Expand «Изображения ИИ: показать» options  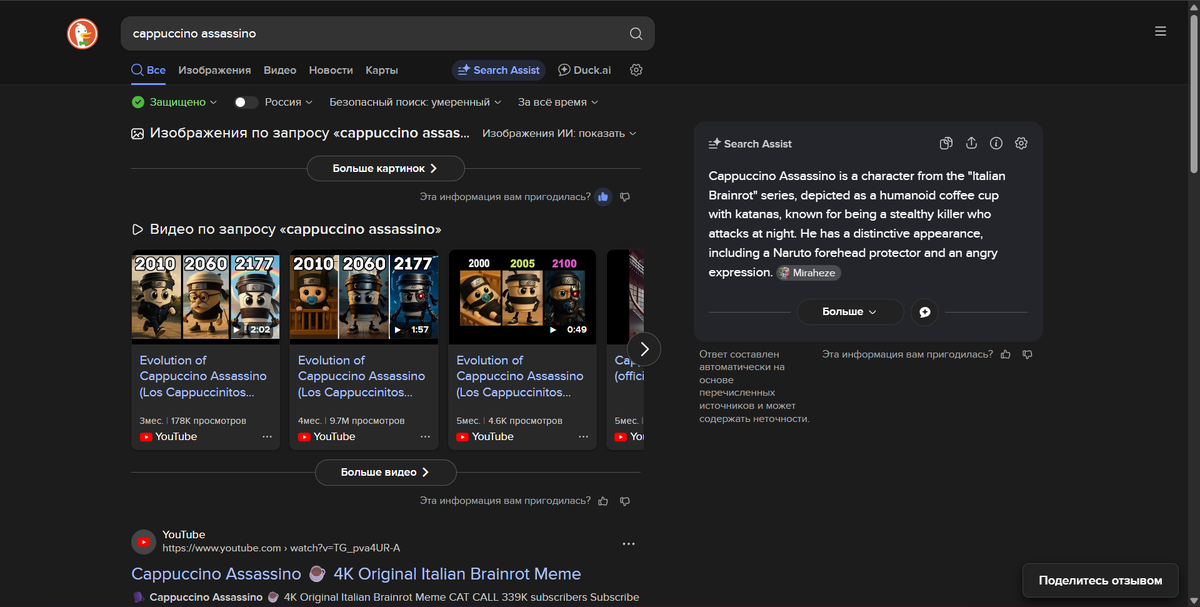coord(558,132)
